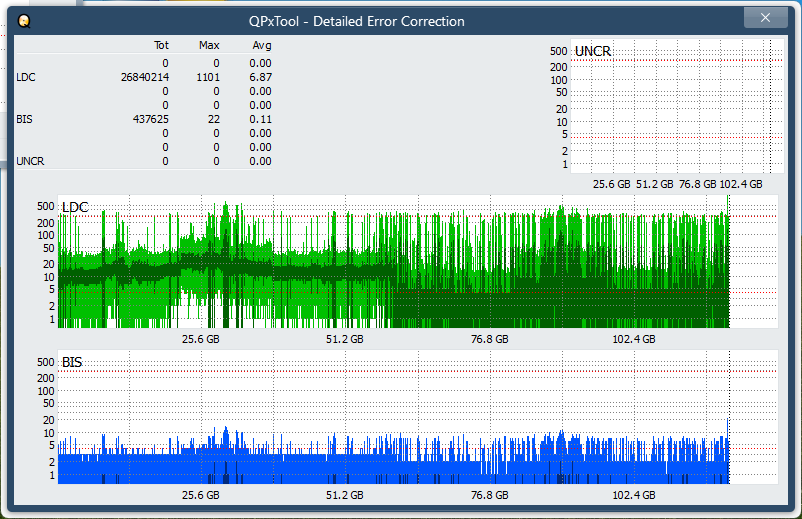Click the UNCR chart plot area
This screenshot has height=519, width=802.
677,106
